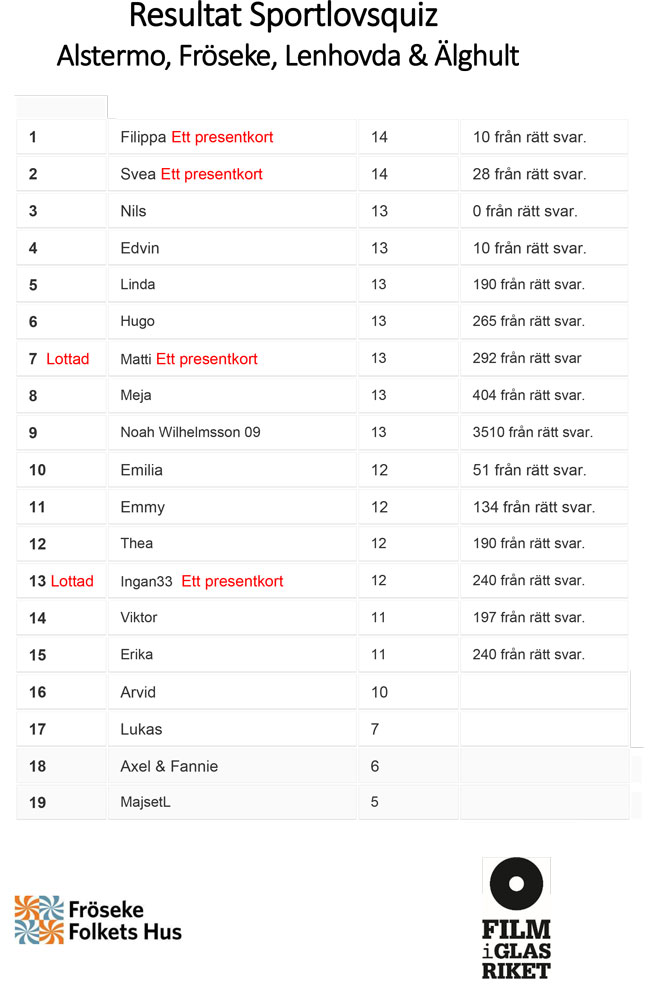Select the Alstermo, Fröseke, Lenhovda & Älghult subtitle
The width and height of the screenshot is (654, 1000).
(288, 55)
